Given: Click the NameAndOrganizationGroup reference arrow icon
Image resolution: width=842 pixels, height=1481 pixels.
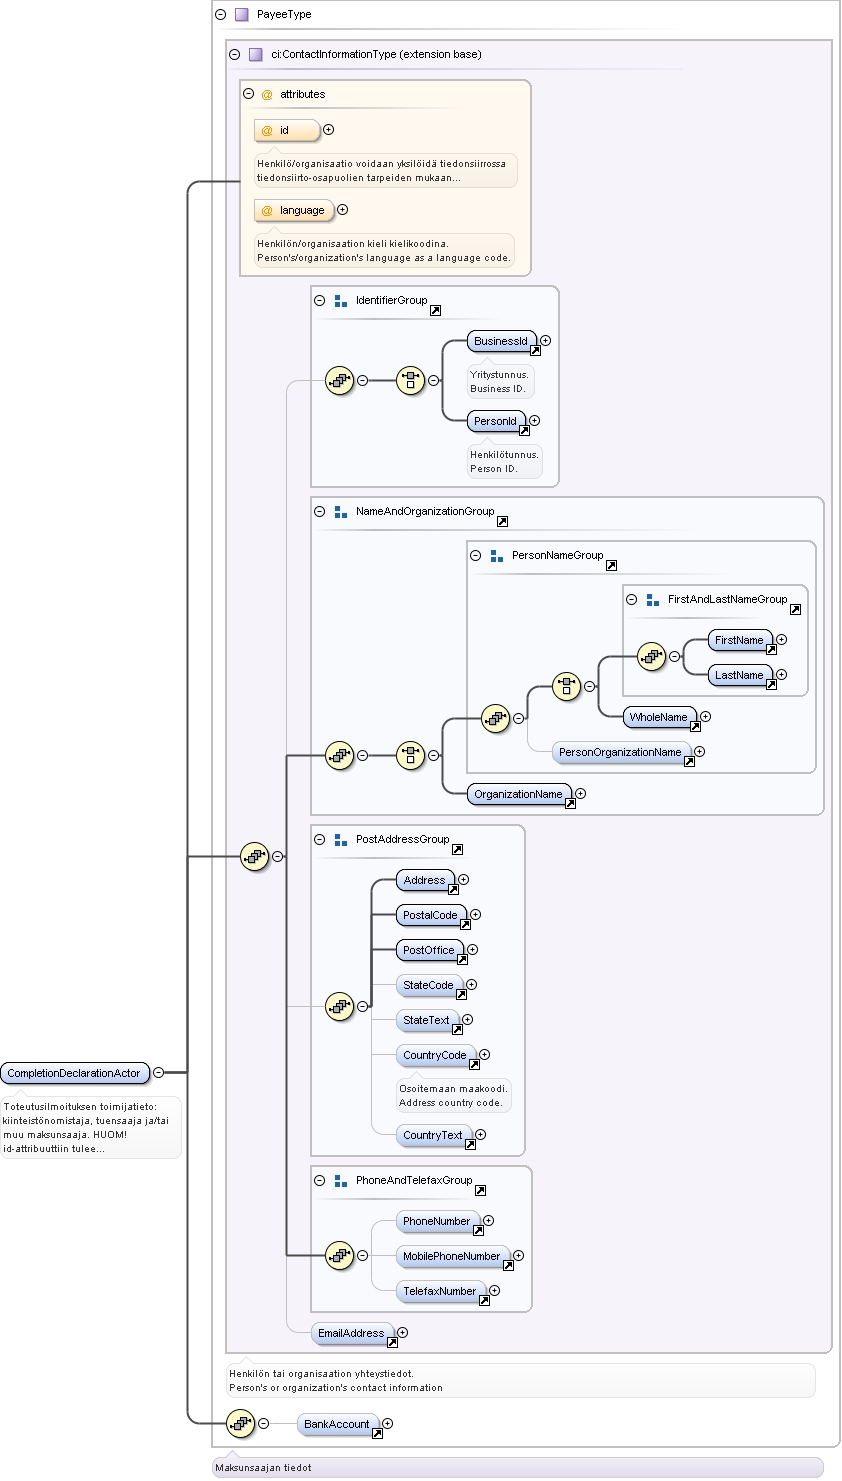Looking at the screenshot, I should [503, 522].
